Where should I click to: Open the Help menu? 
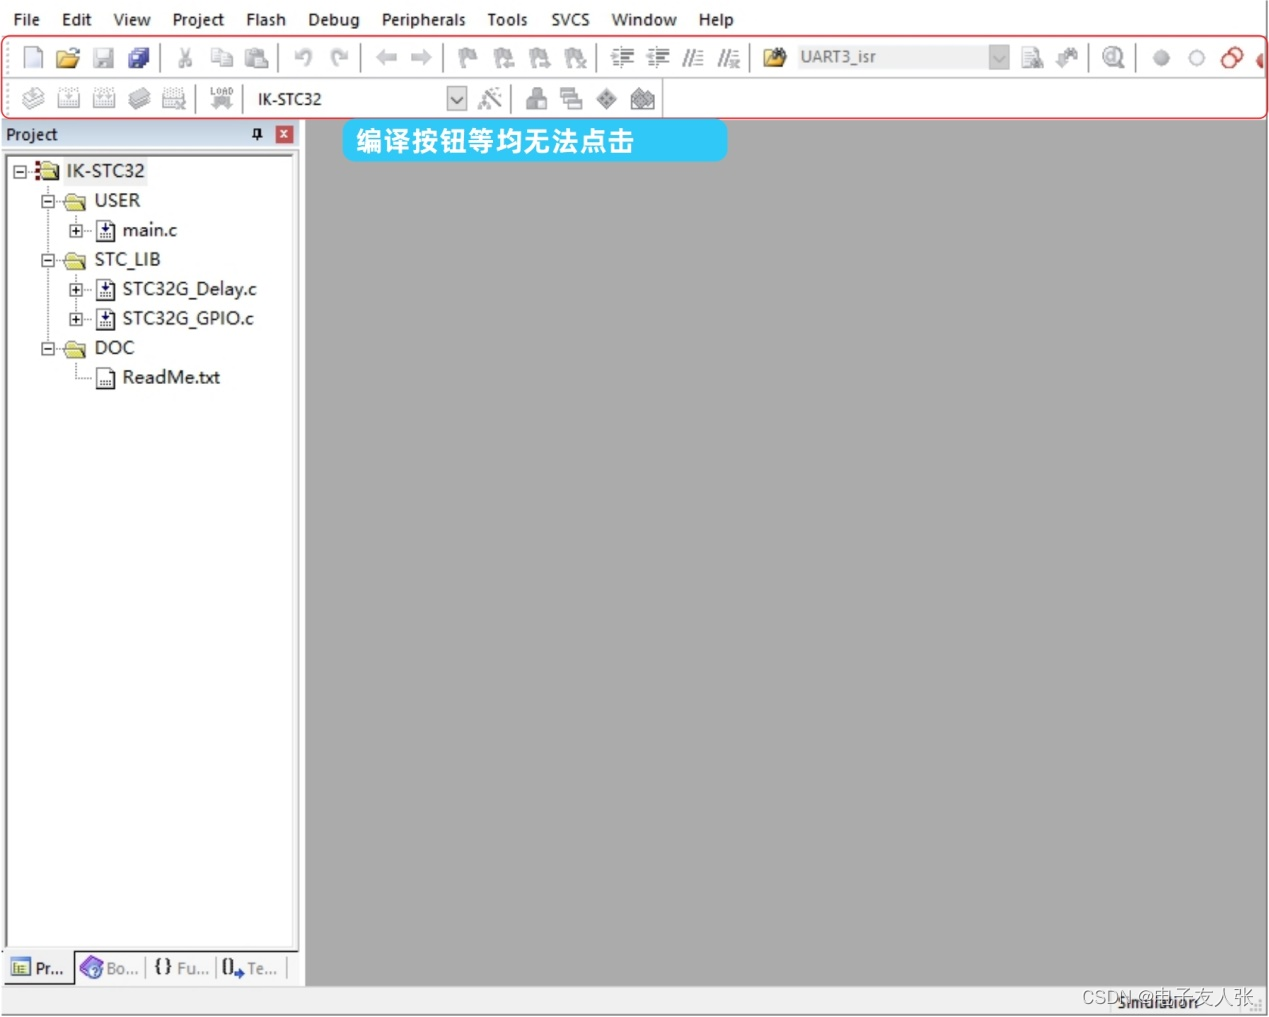tap(716, 19)
